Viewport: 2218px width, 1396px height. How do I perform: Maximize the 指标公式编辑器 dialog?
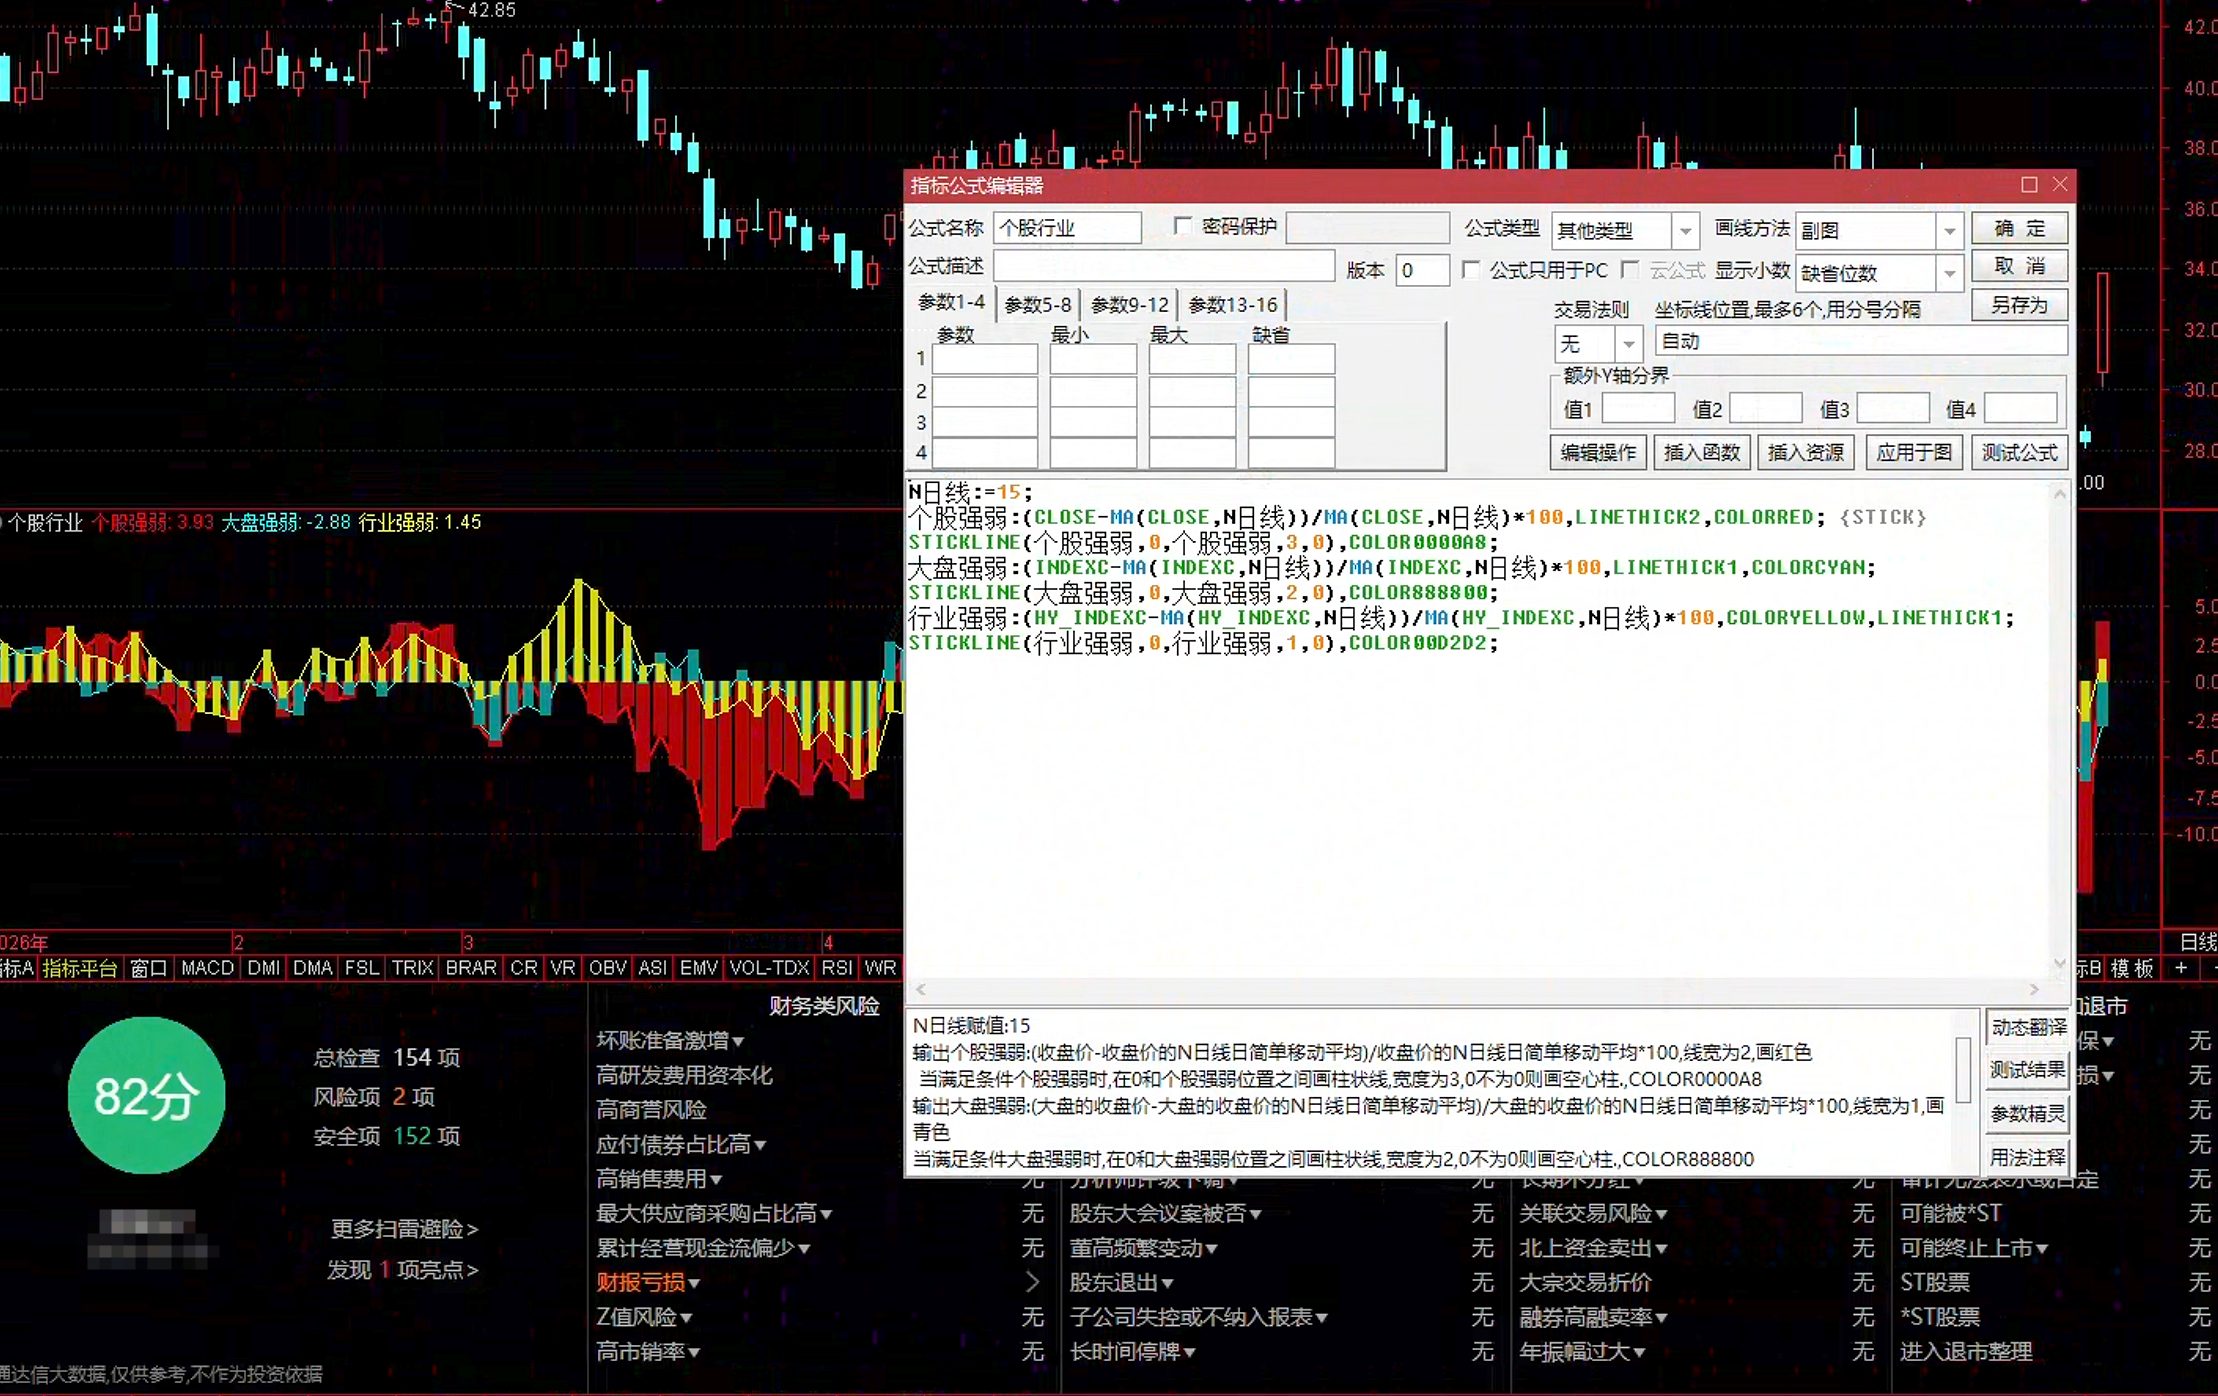2029,185
